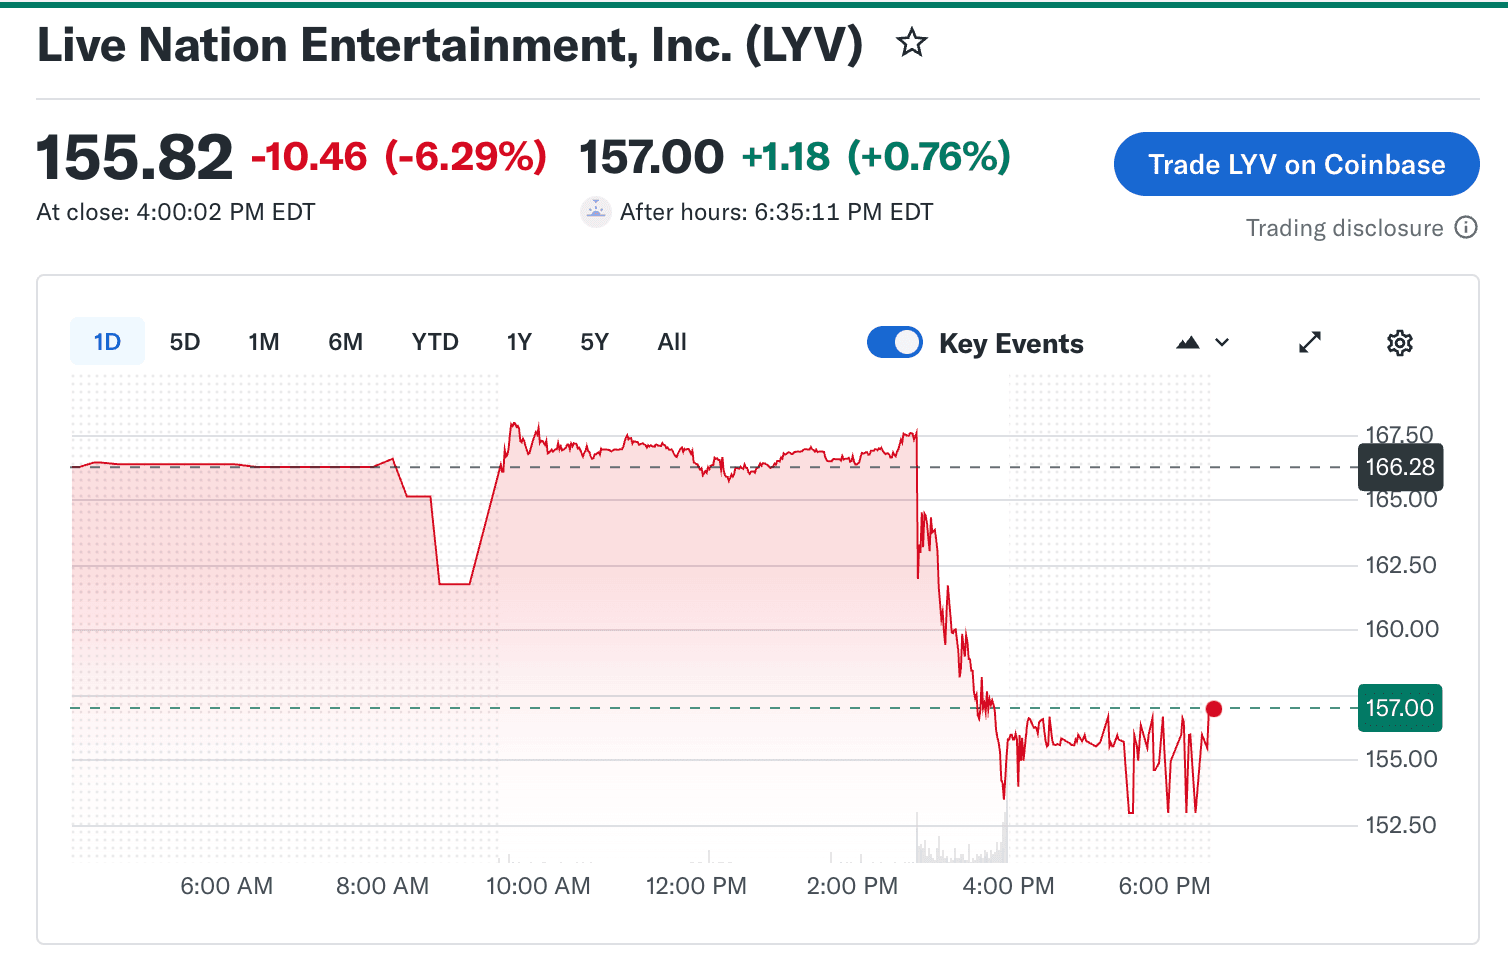Open chart settings with the gear icon
This screenshot has height=968, width=1508.
point(1399,342)
